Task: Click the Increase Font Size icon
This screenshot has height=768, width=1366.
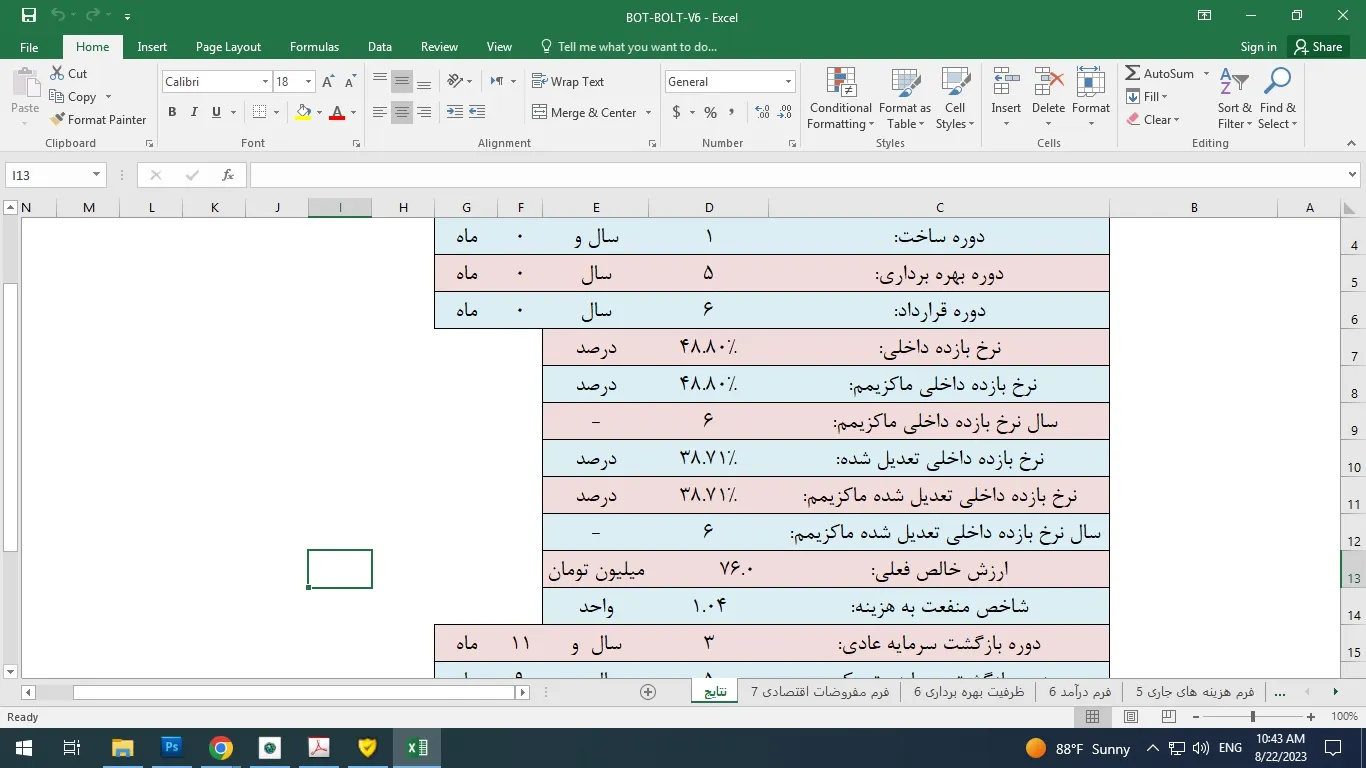Action: 328,82
